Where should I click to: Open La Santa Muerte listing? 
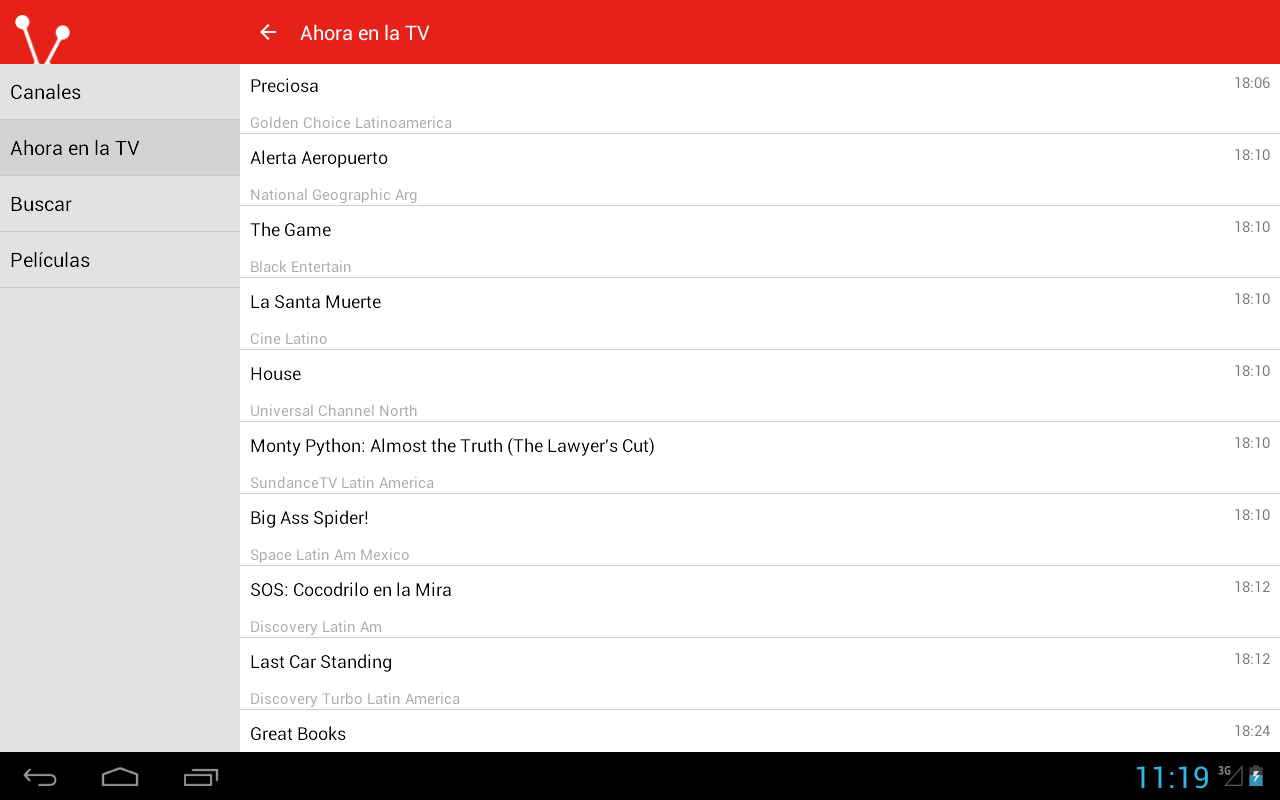point(760,314)
